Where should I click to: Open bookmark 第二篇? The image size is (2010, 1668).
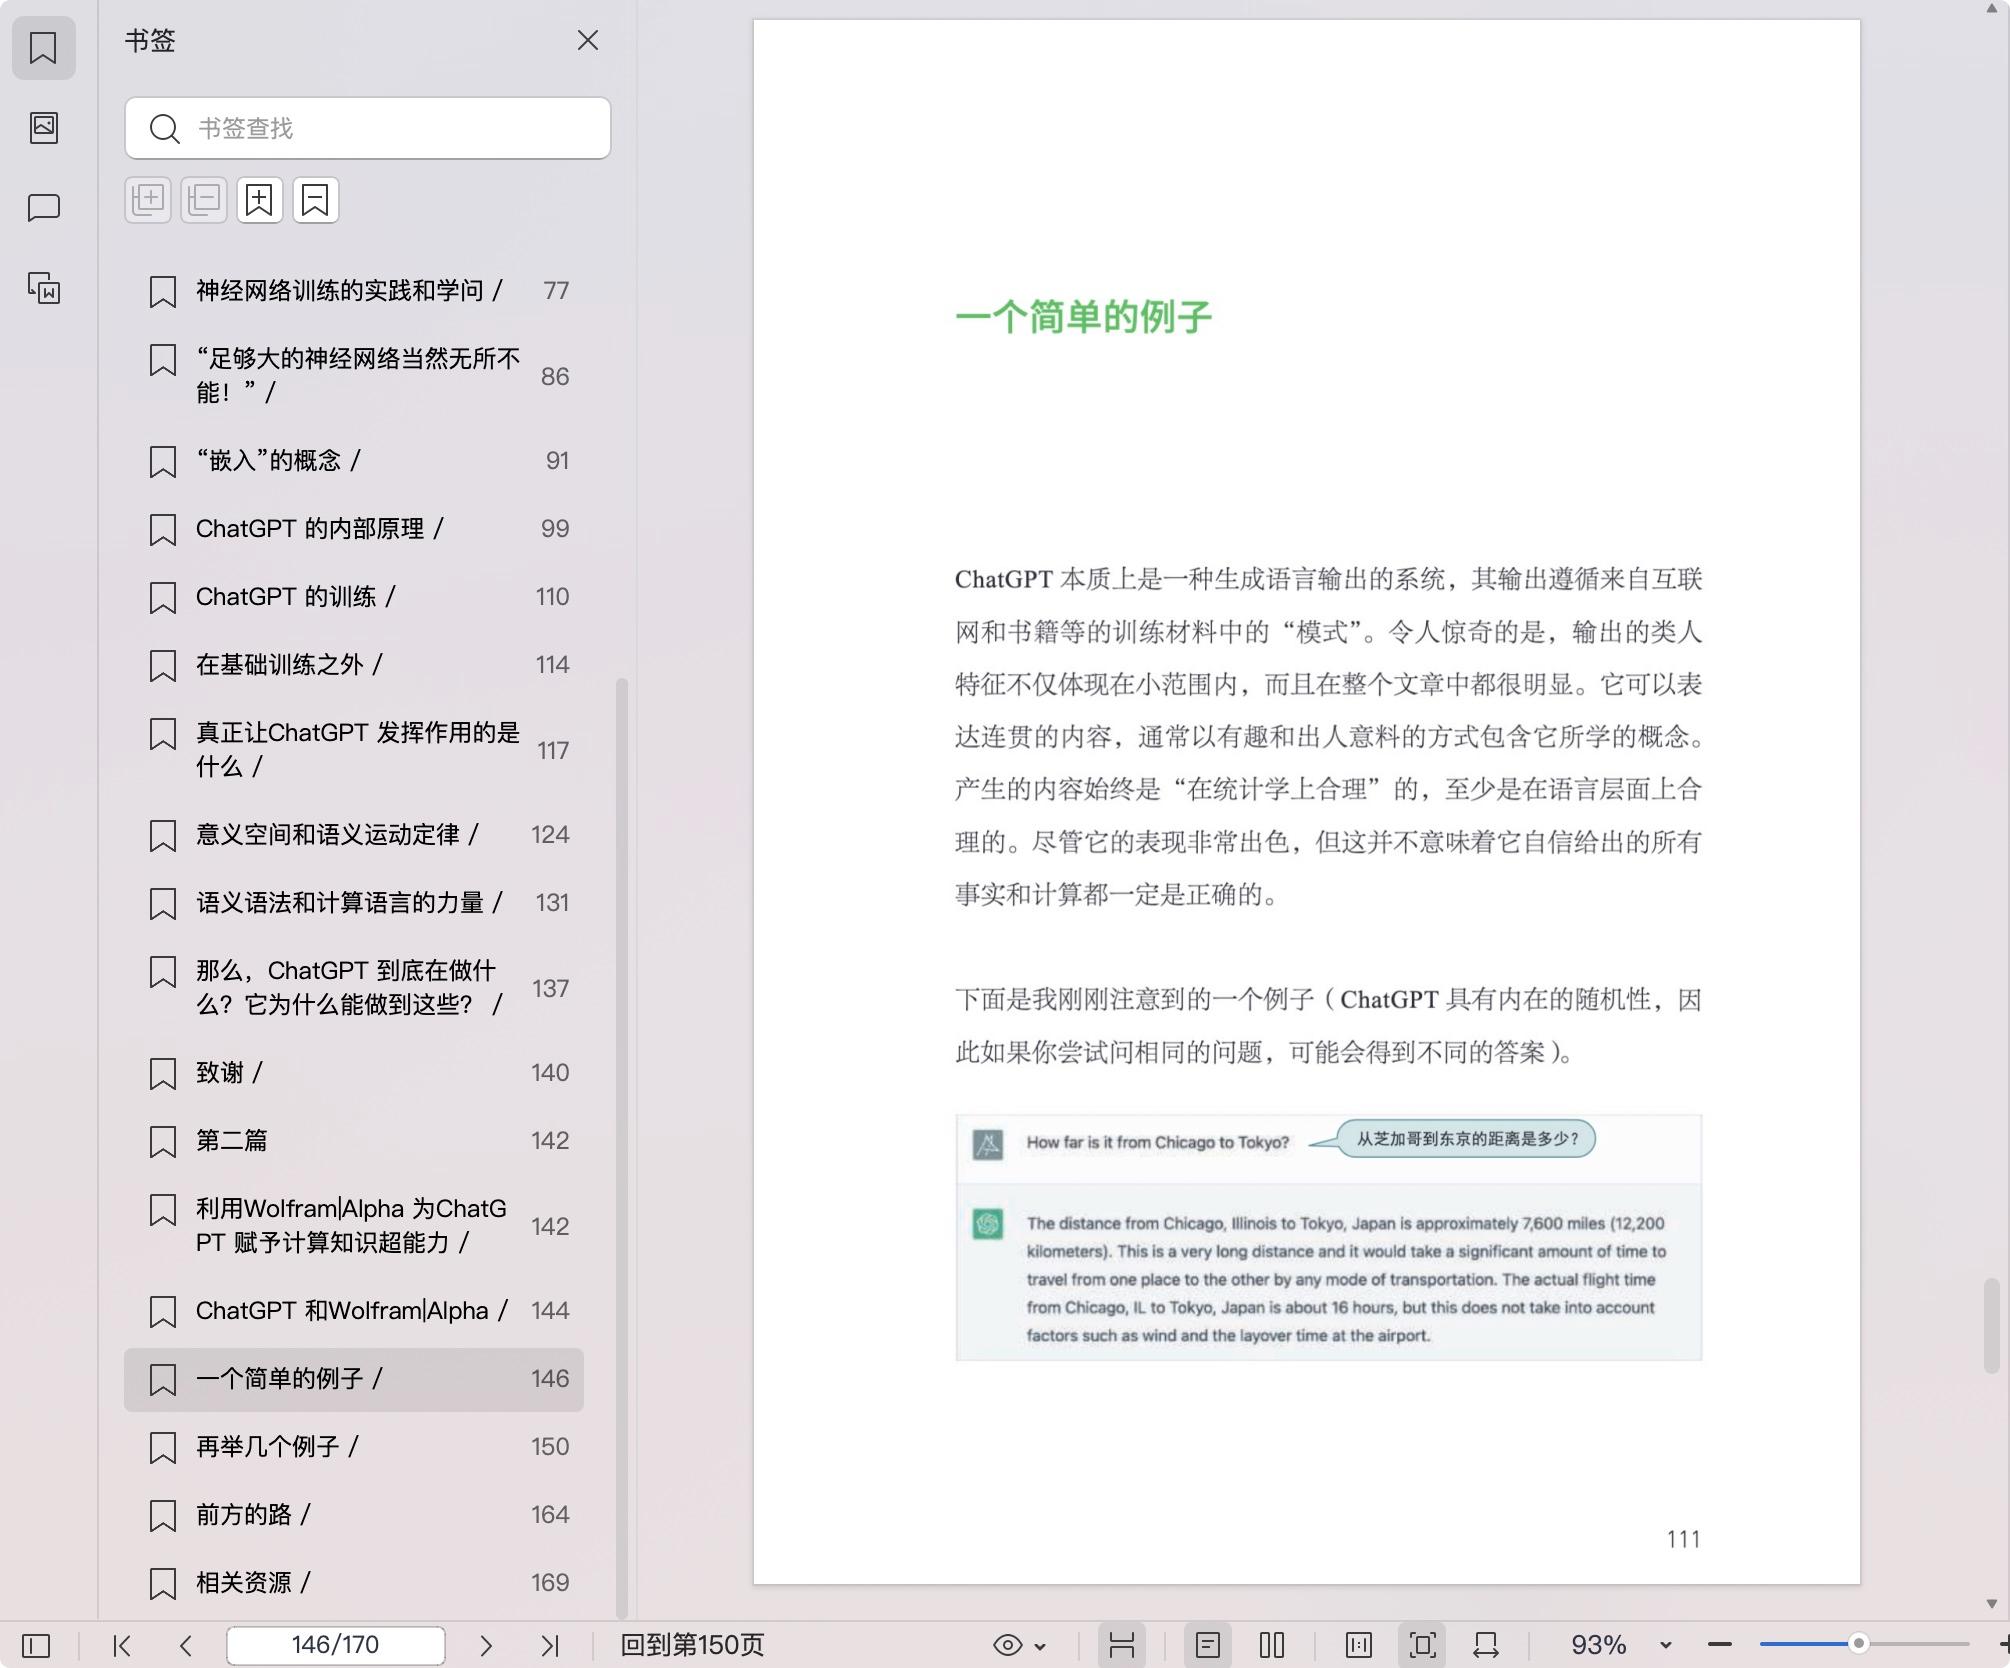(354, 1141)
